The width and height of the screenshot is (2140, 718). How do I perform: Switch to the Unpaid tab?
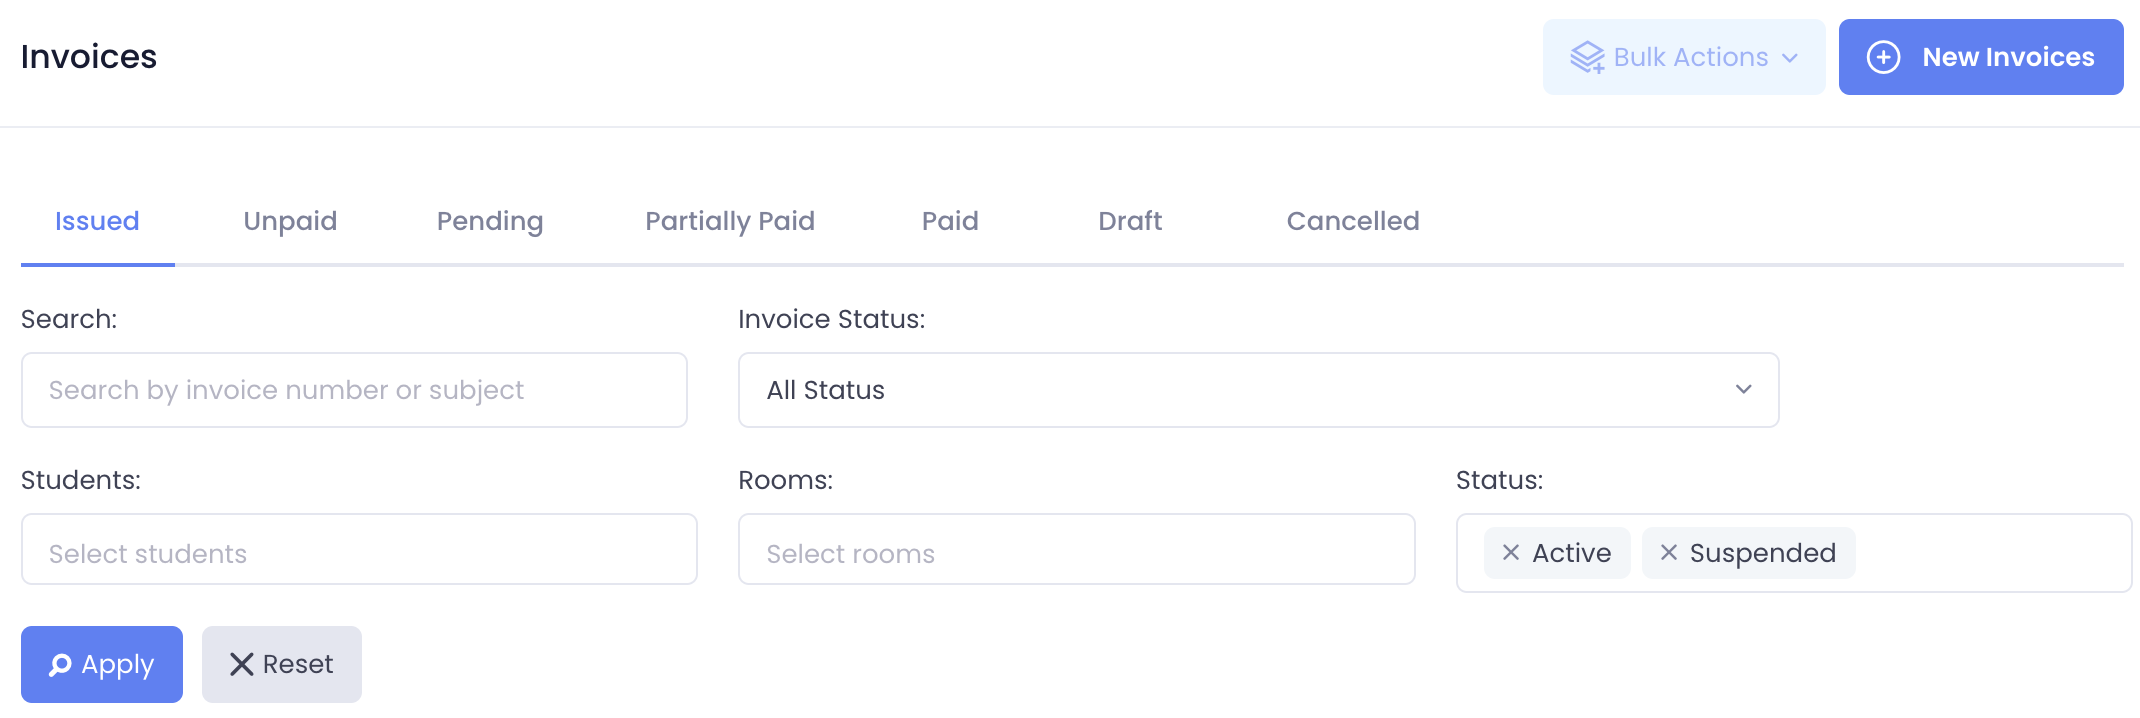[x=290, y=221]
